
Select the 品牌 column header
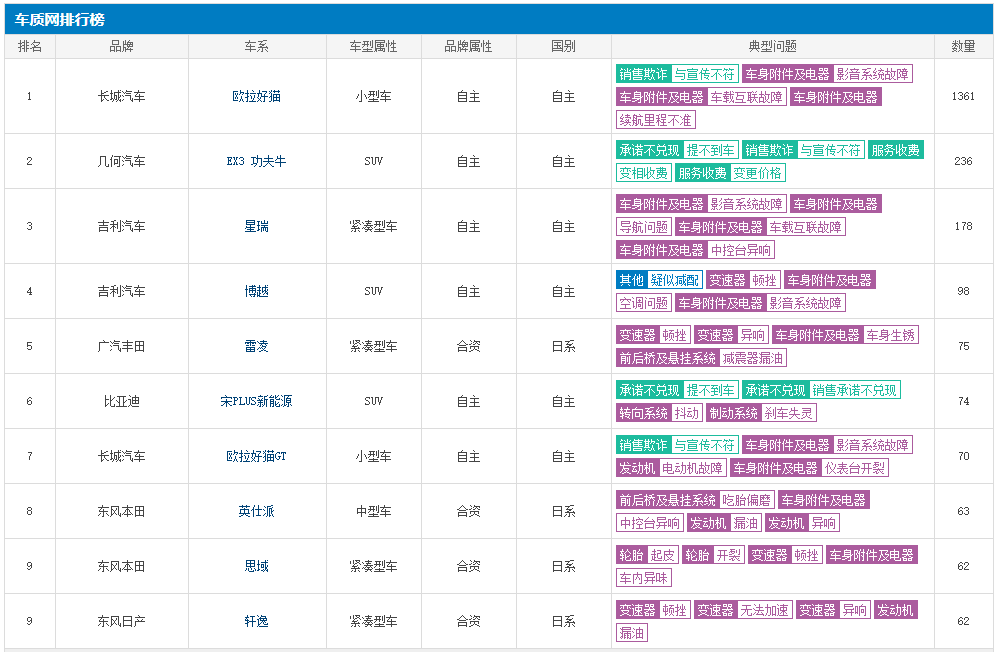(x=122, y=46)
